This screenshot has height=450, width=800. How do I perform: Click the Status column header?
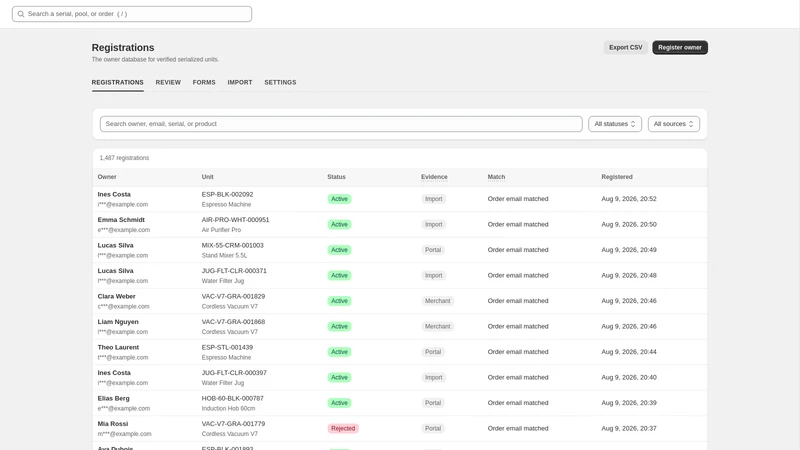pyautogui.click(x=336, y=177)
